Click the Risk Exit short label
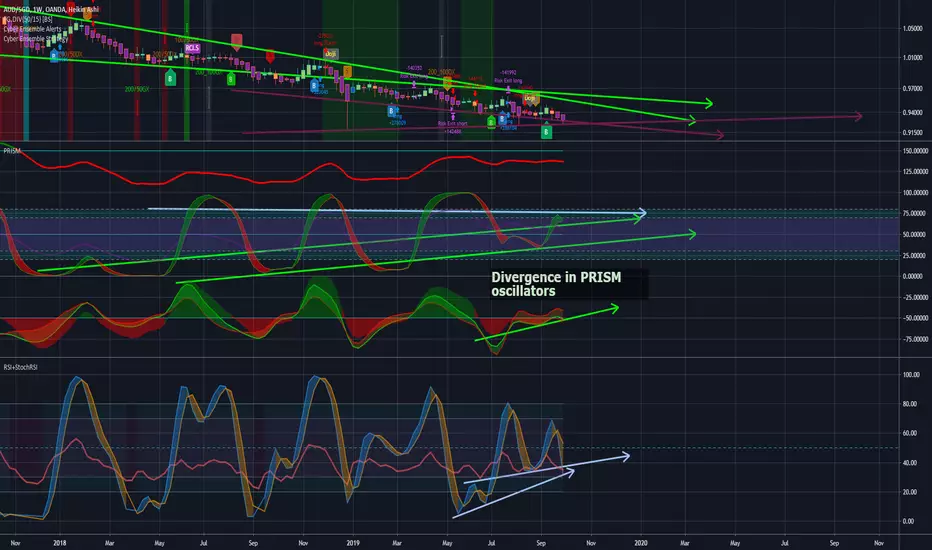The height and width of the screenshot is (550, 932). tap(453, 124)
